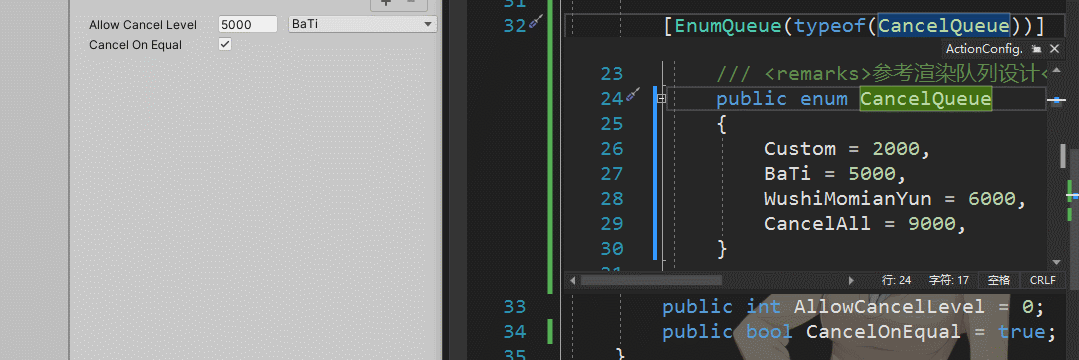Click the peek window horizontal scrollbar thumb
The height and width of the screenshot is (360, 1079).
pos(651,281)
